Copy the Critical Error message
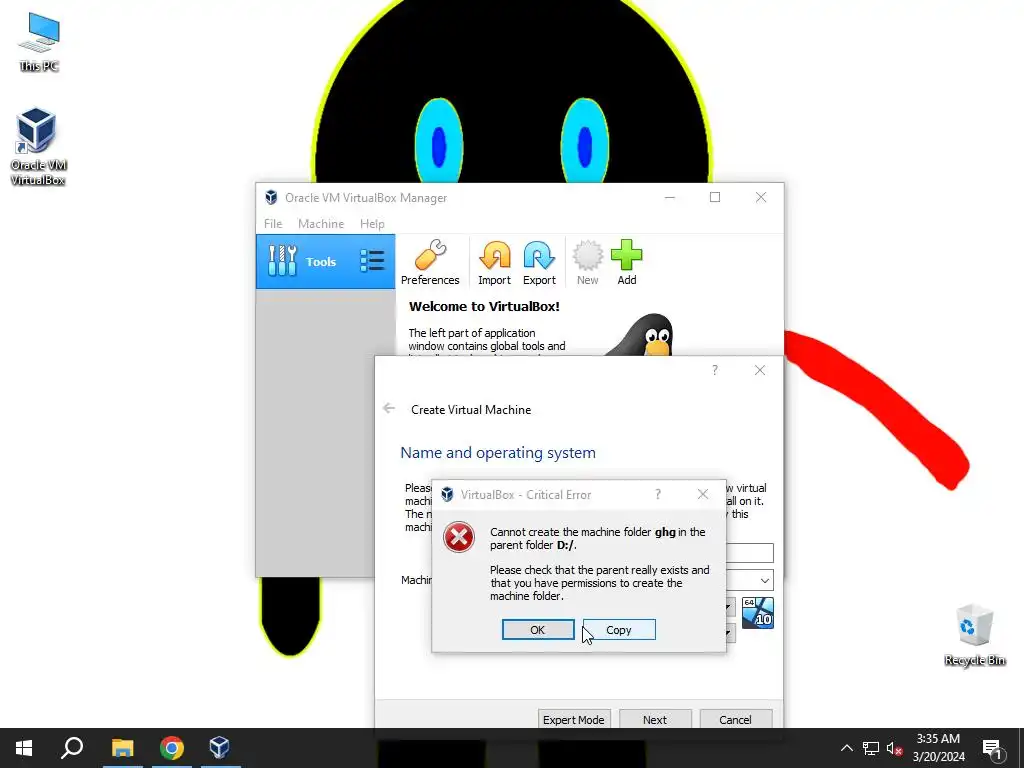 click(618, 630)
